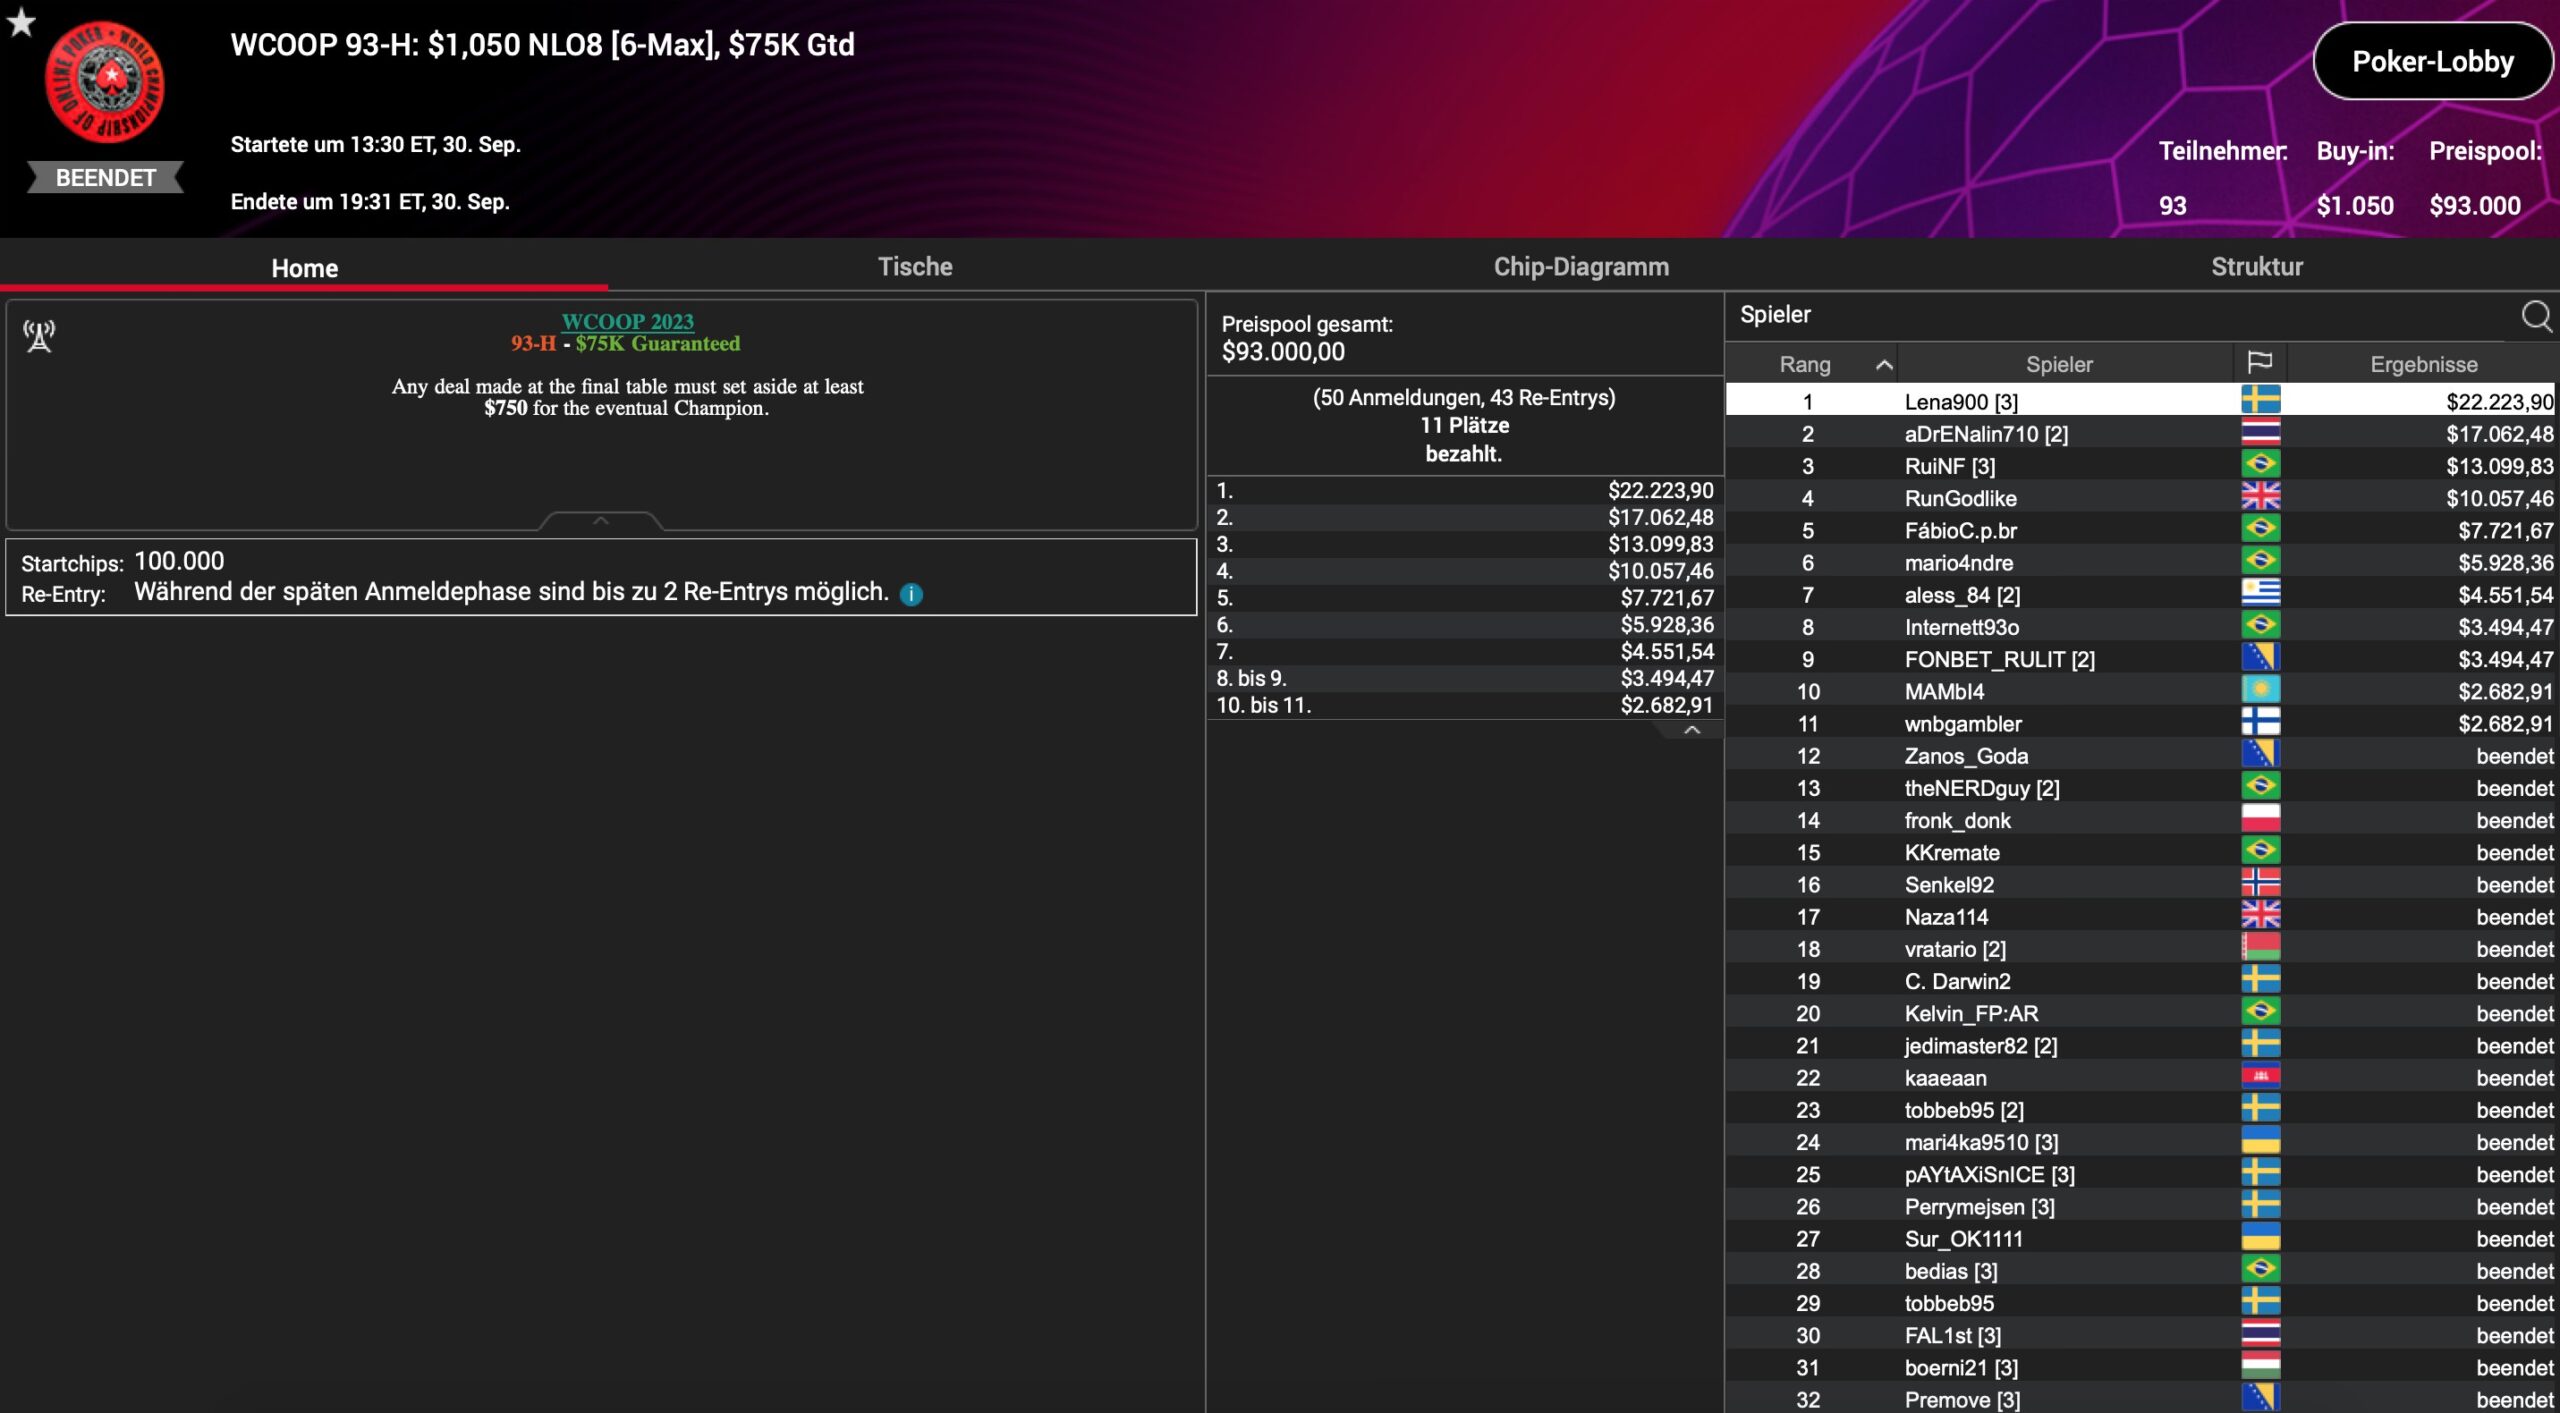
Task: Click RunGodlike's UK flag
Action: (2260, 497)
